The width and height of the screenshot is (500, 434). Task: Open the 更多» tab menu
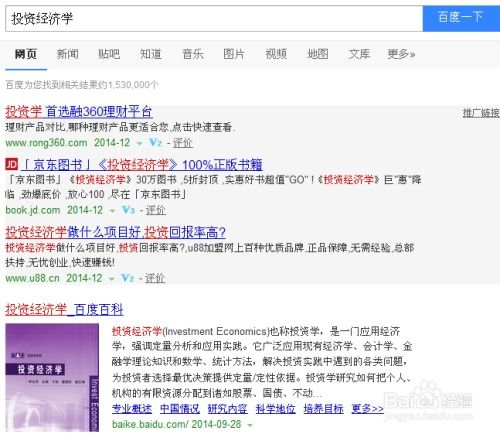401,54
